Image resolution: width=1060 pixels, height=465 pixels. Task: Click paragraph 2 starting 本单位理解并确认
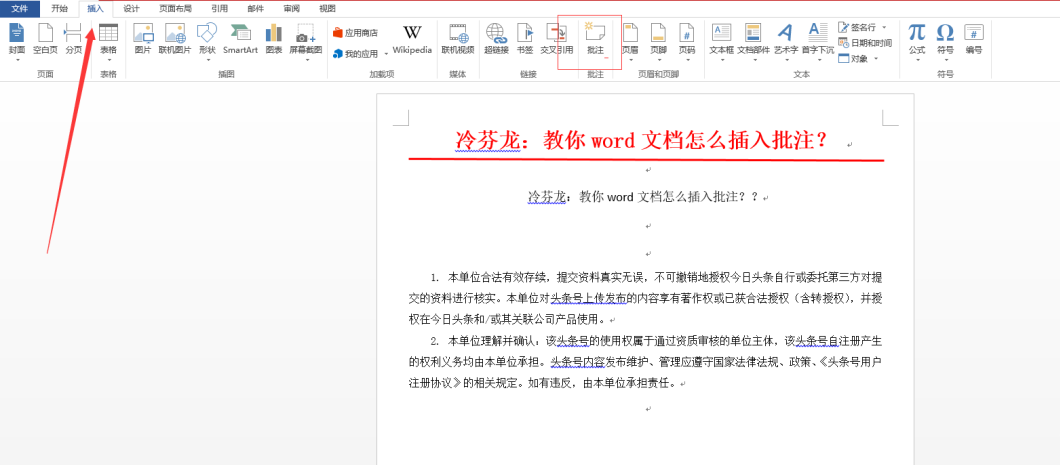point(646,361)
